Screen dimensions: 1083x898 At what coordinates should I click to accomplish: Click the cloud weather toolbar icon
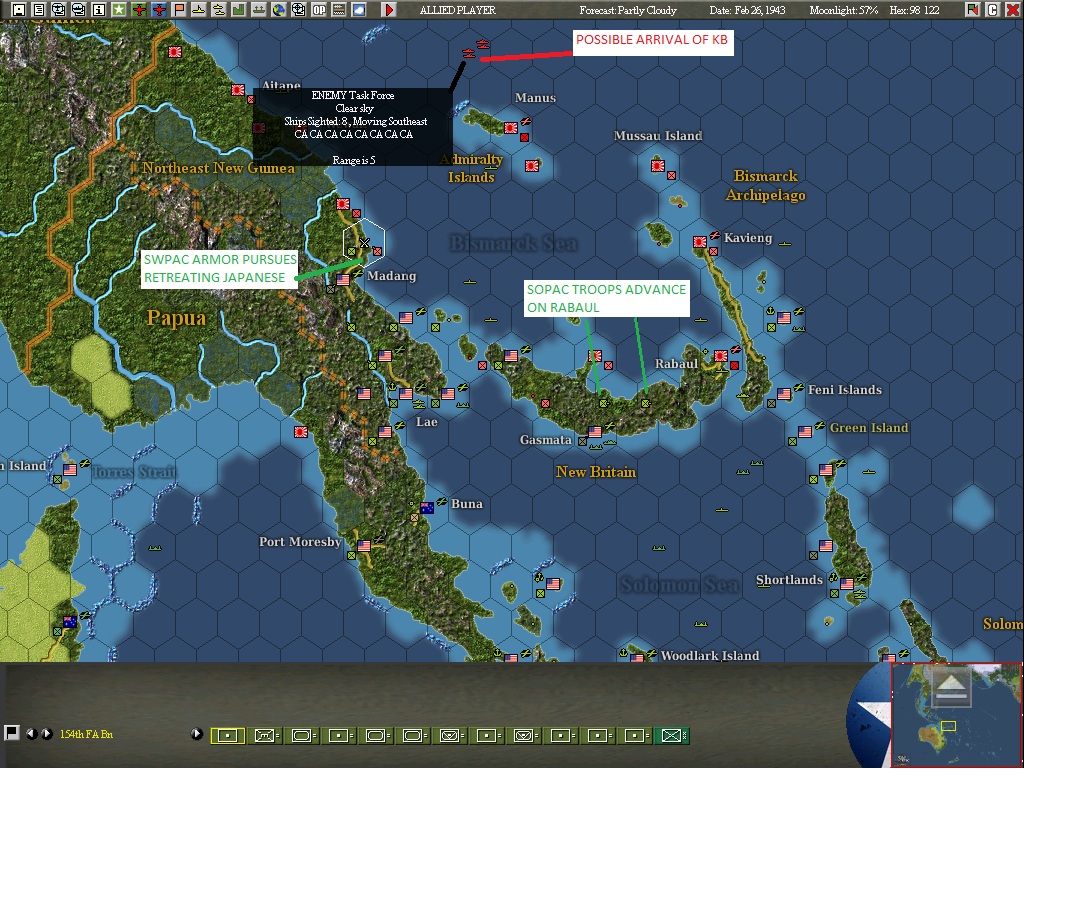tap(359, 10)
